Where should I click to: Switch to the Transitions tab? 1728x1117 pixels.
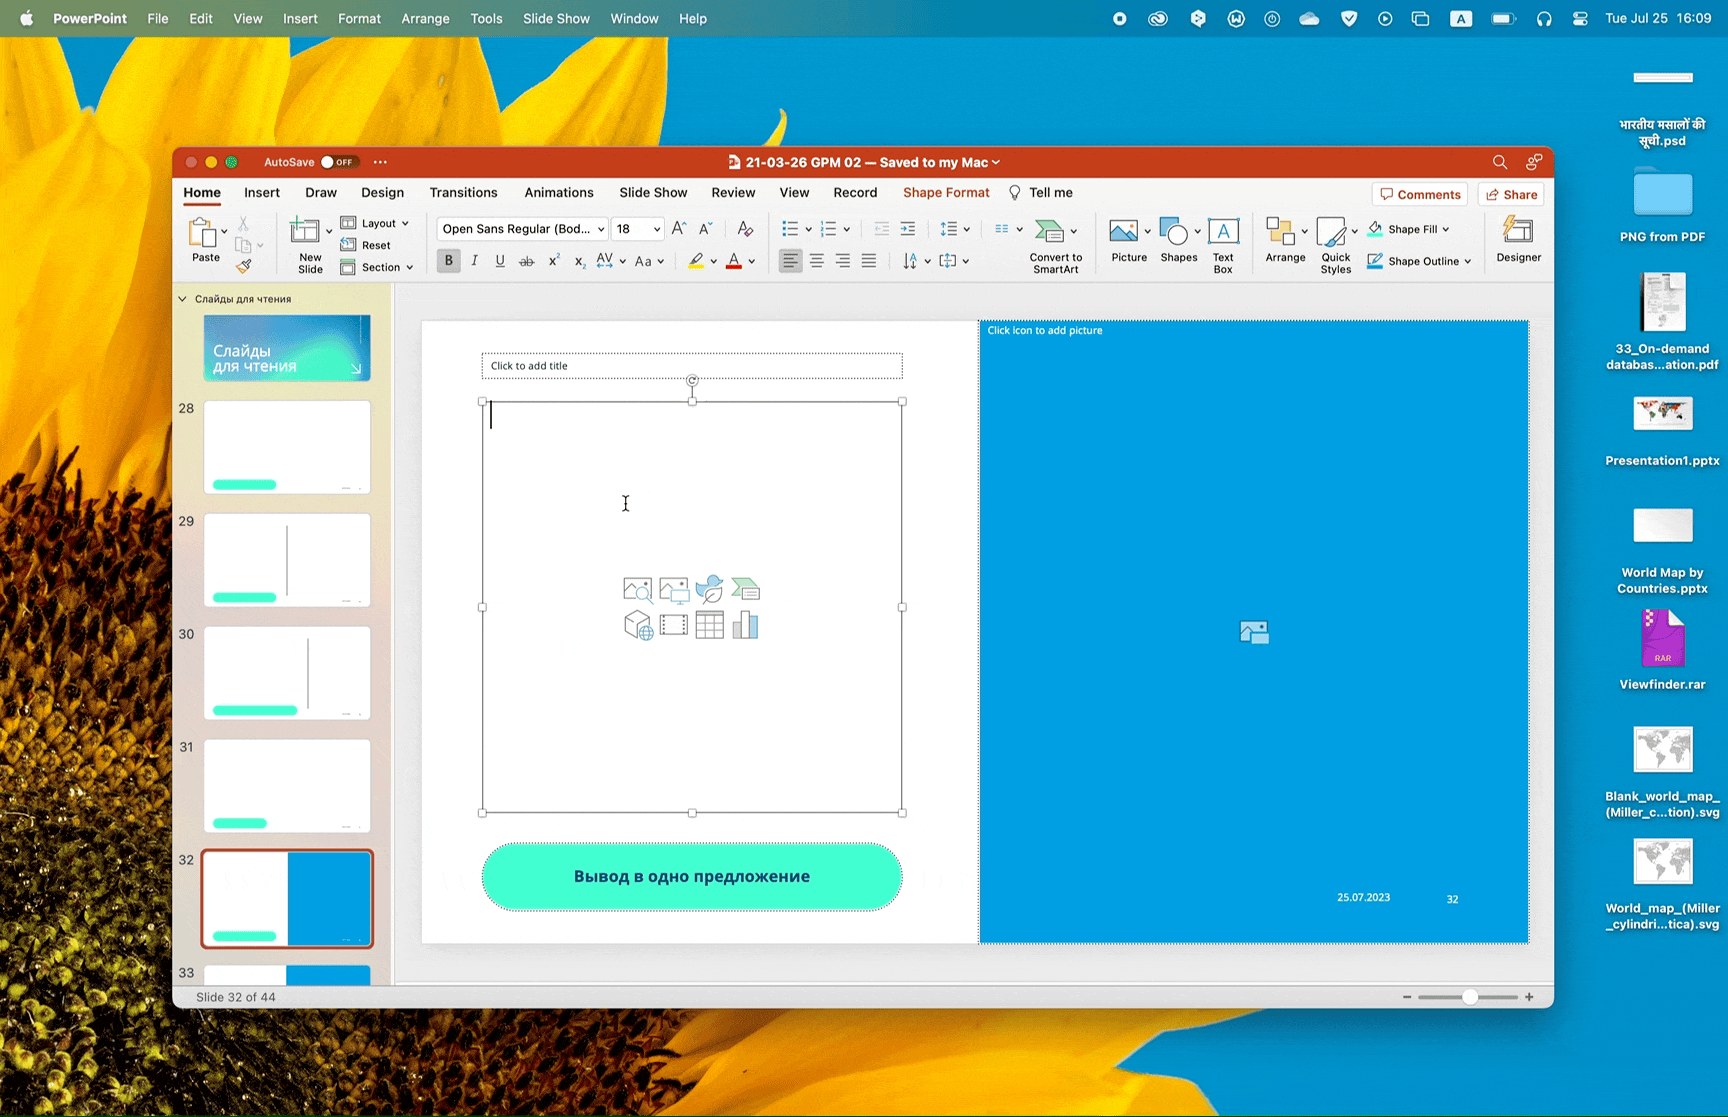463,193
